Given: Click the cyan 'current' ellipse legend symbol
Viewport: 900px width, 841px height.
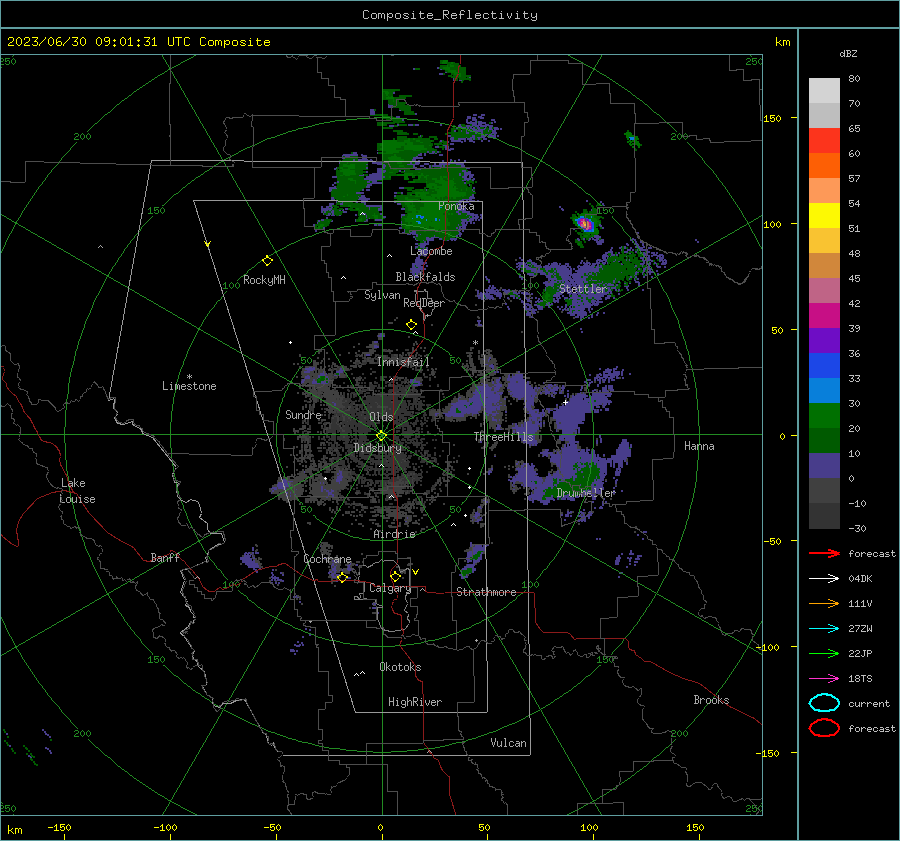Looking at the screenshot, I should [824, 703].
